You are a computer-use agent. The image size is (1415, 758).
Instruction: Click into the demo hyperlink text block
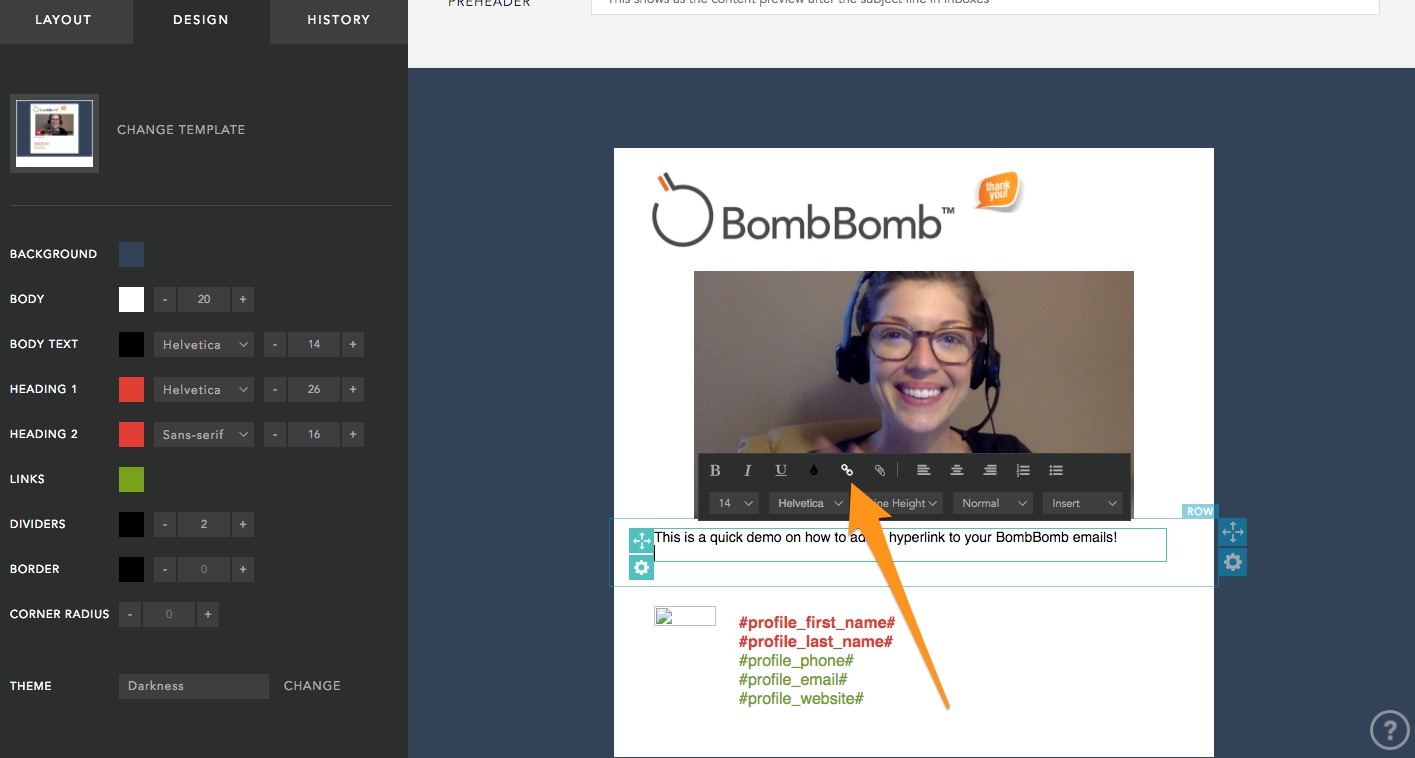909,544
